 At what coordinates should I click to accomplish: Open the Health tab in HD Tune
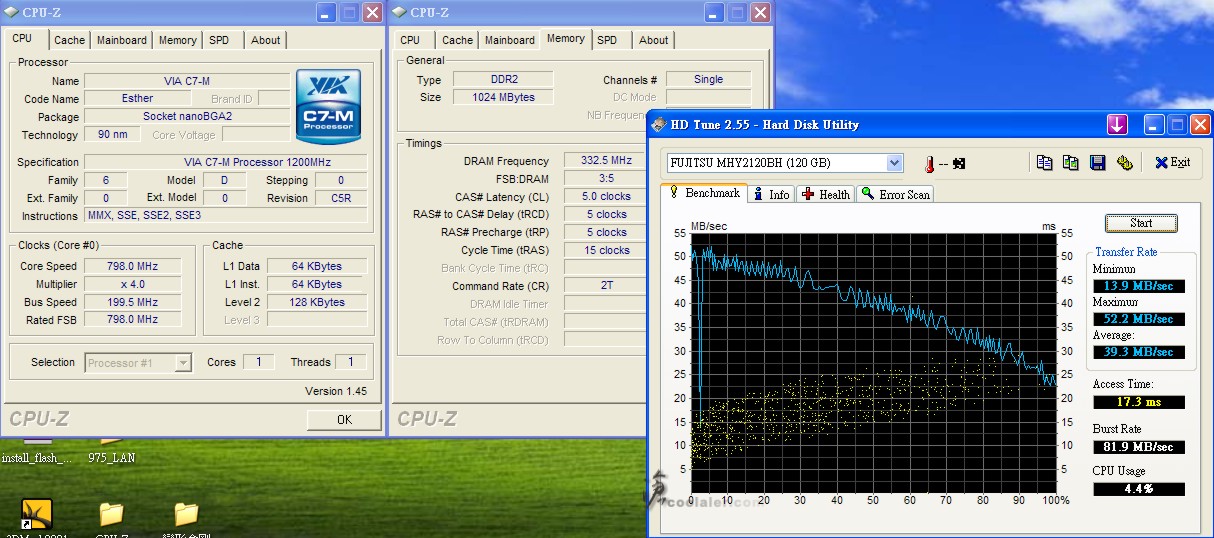coord(825,194)
